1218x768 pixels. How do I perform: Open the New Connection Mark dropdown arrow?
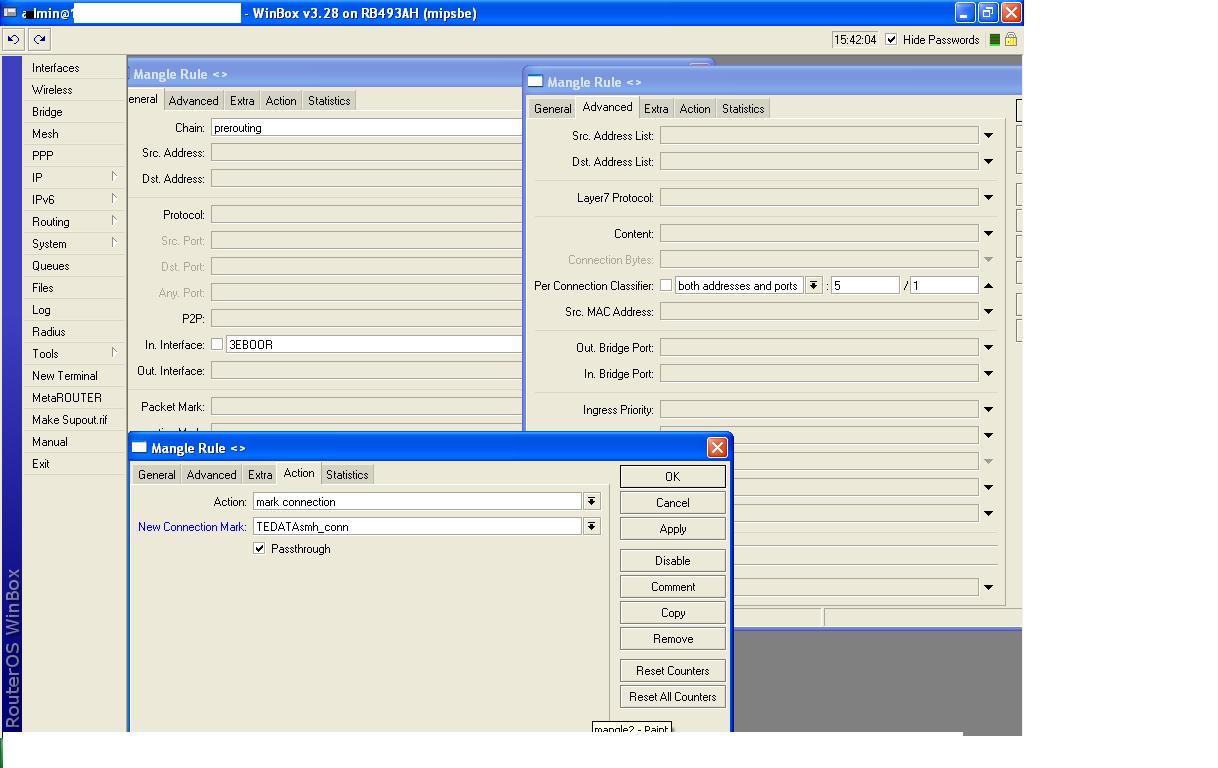pos(592,526)
